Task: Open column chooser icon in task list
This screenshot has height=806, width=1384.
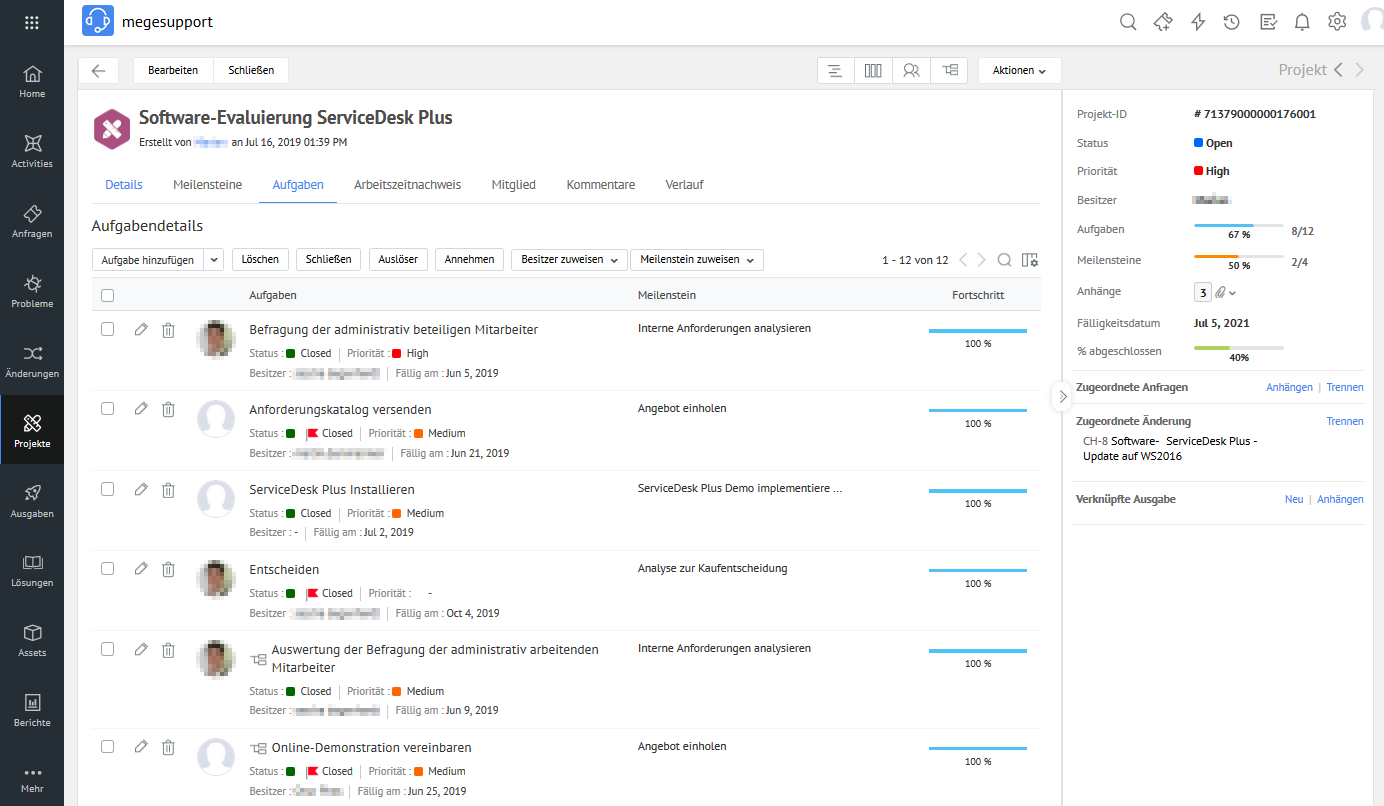Action: [1030, 260]
